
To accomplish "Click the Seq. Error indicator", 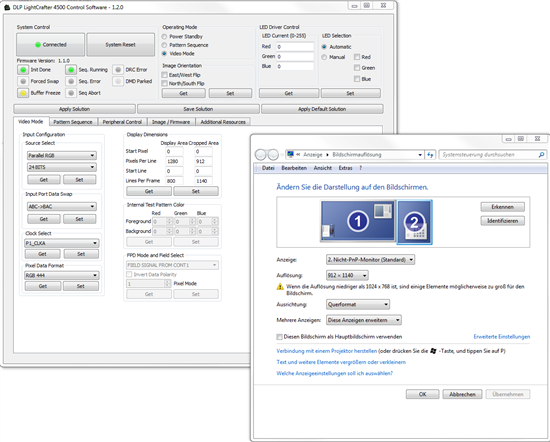I will tap(71, 81).
